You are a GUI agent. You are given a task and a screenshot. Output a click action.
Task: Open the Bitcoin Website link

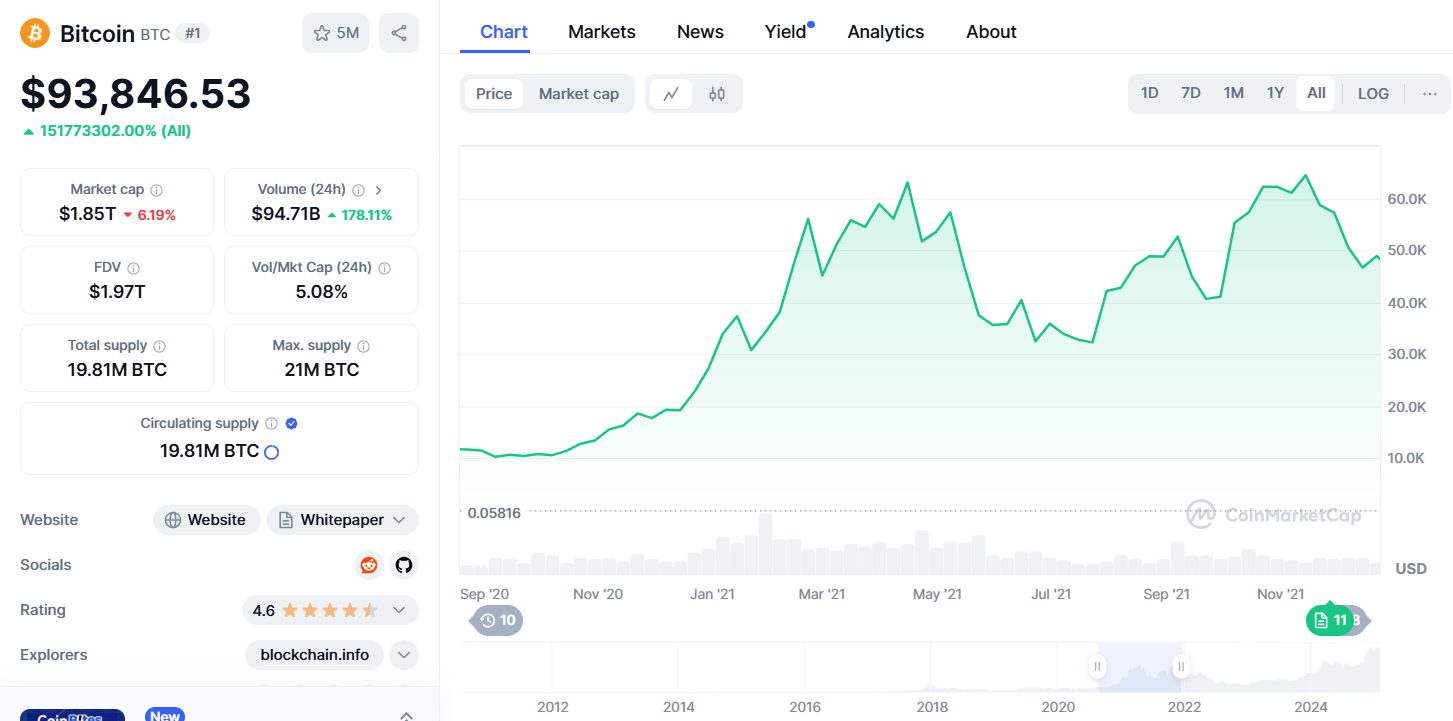point(206,520)
